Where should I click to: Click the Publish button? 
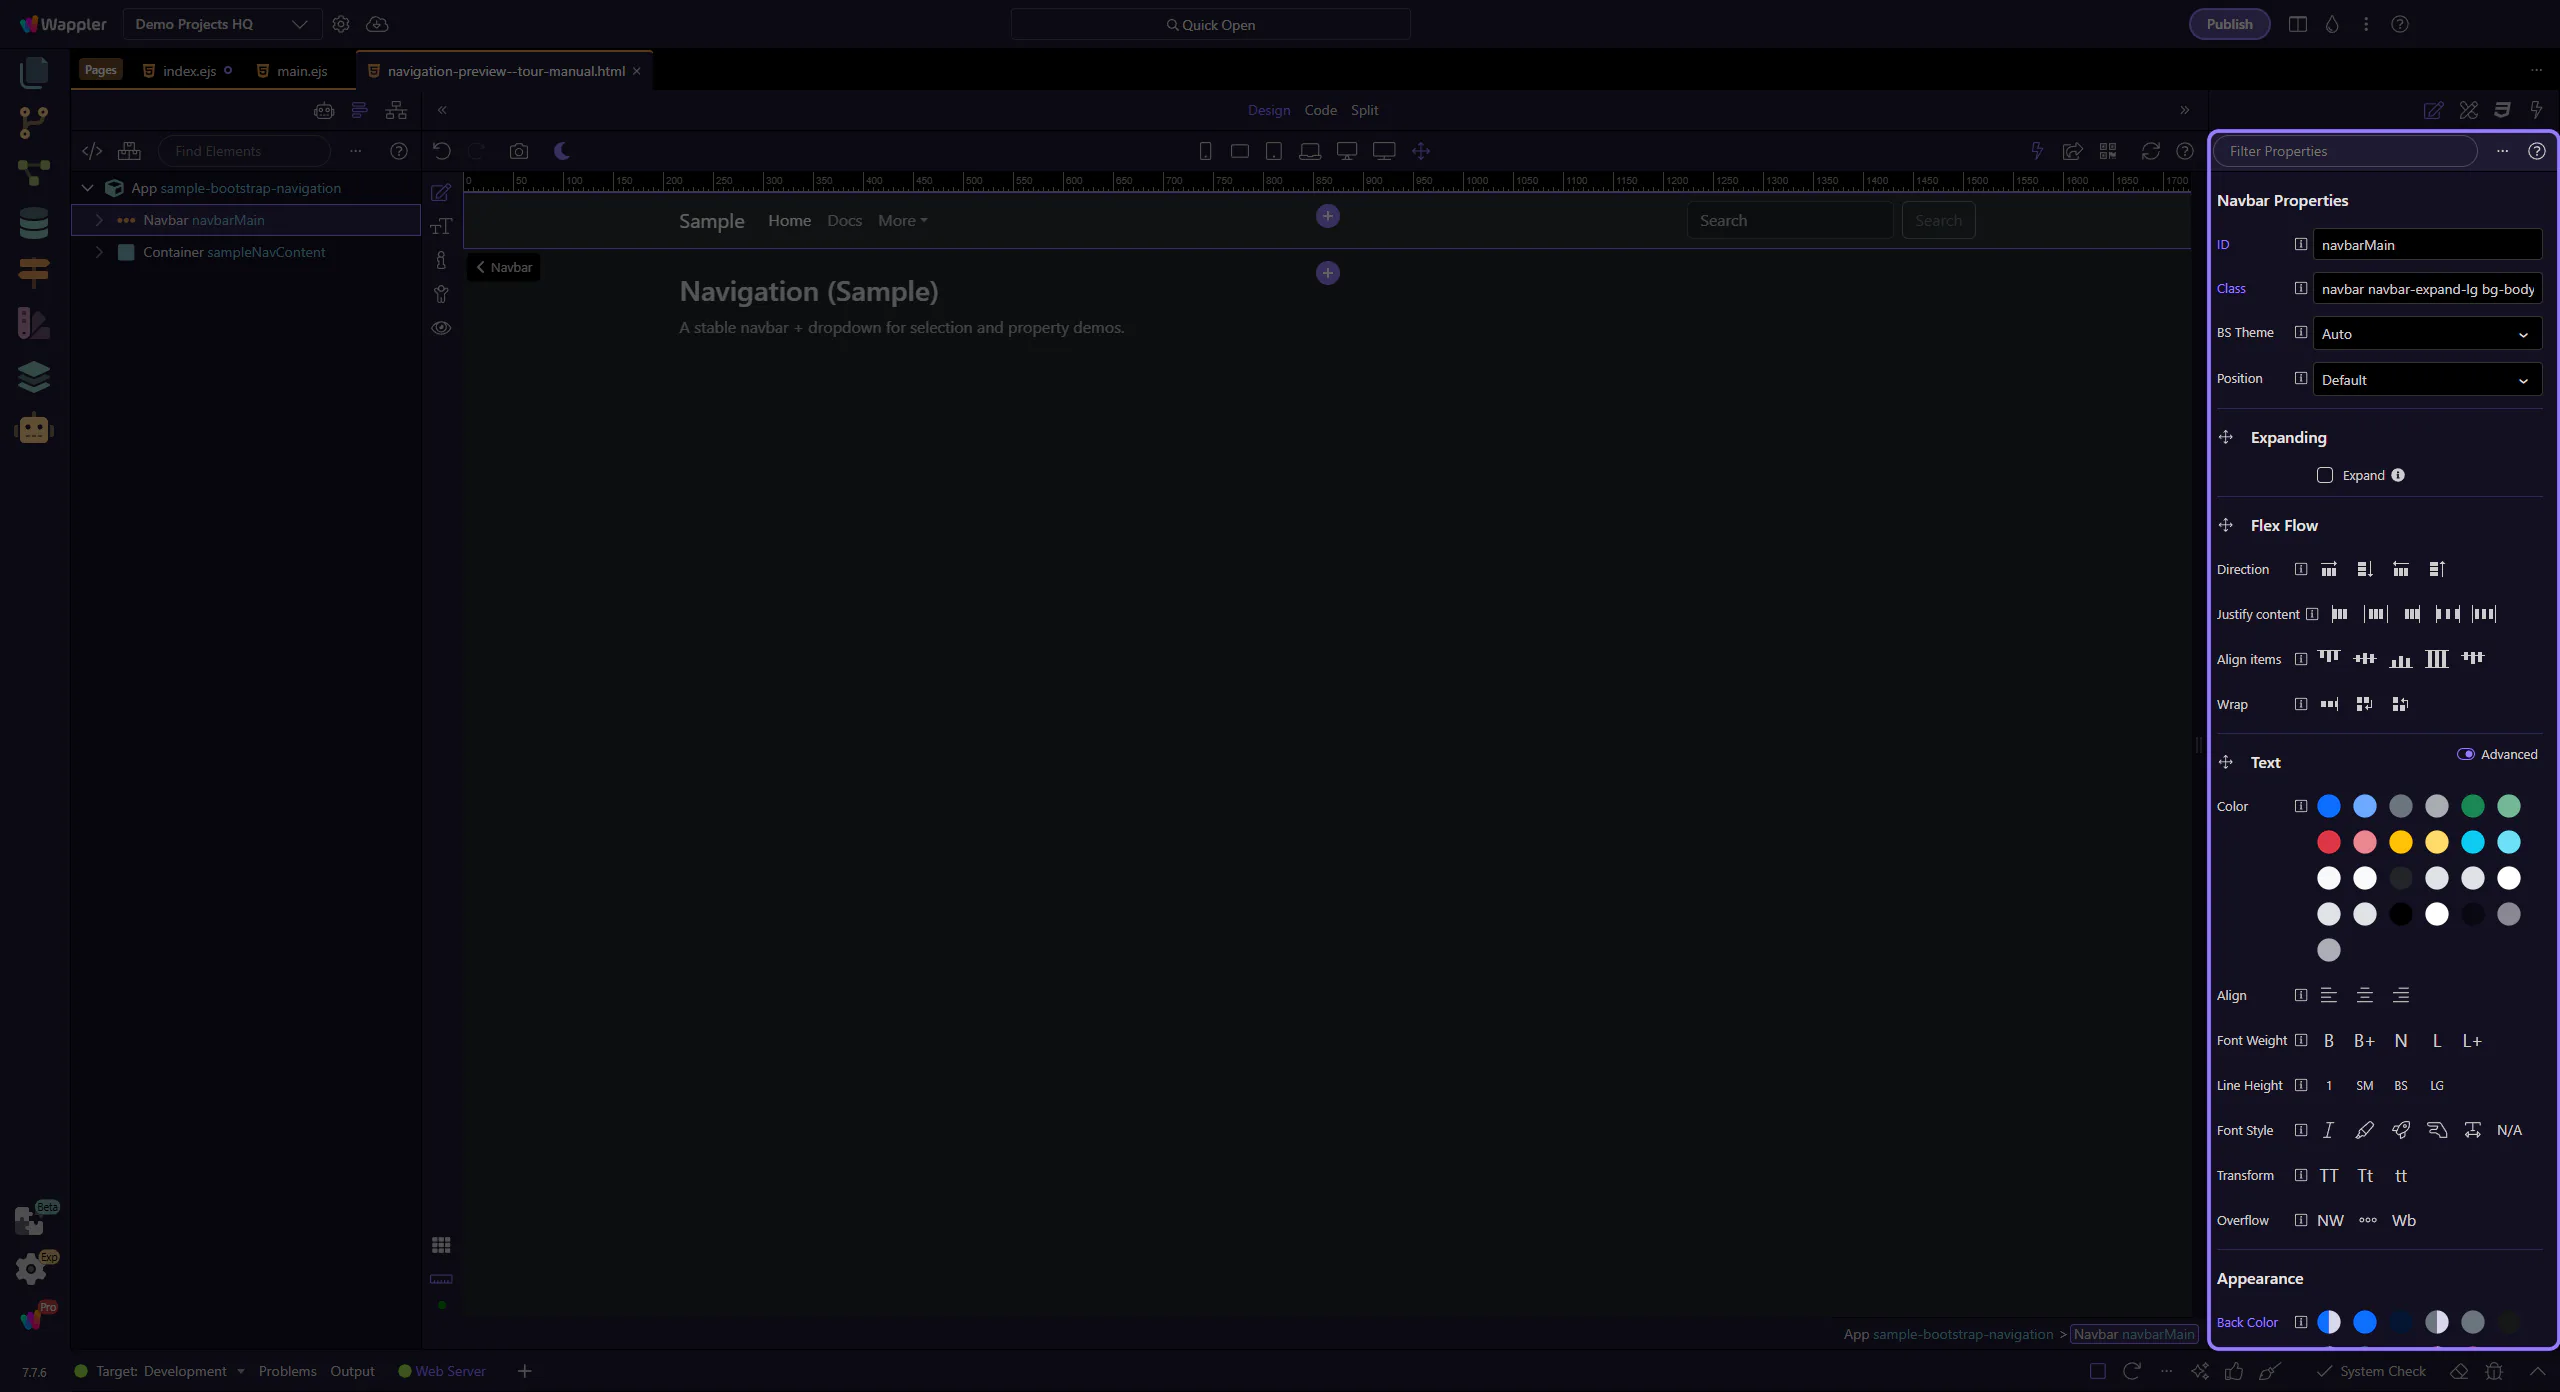coord(2229,24)
